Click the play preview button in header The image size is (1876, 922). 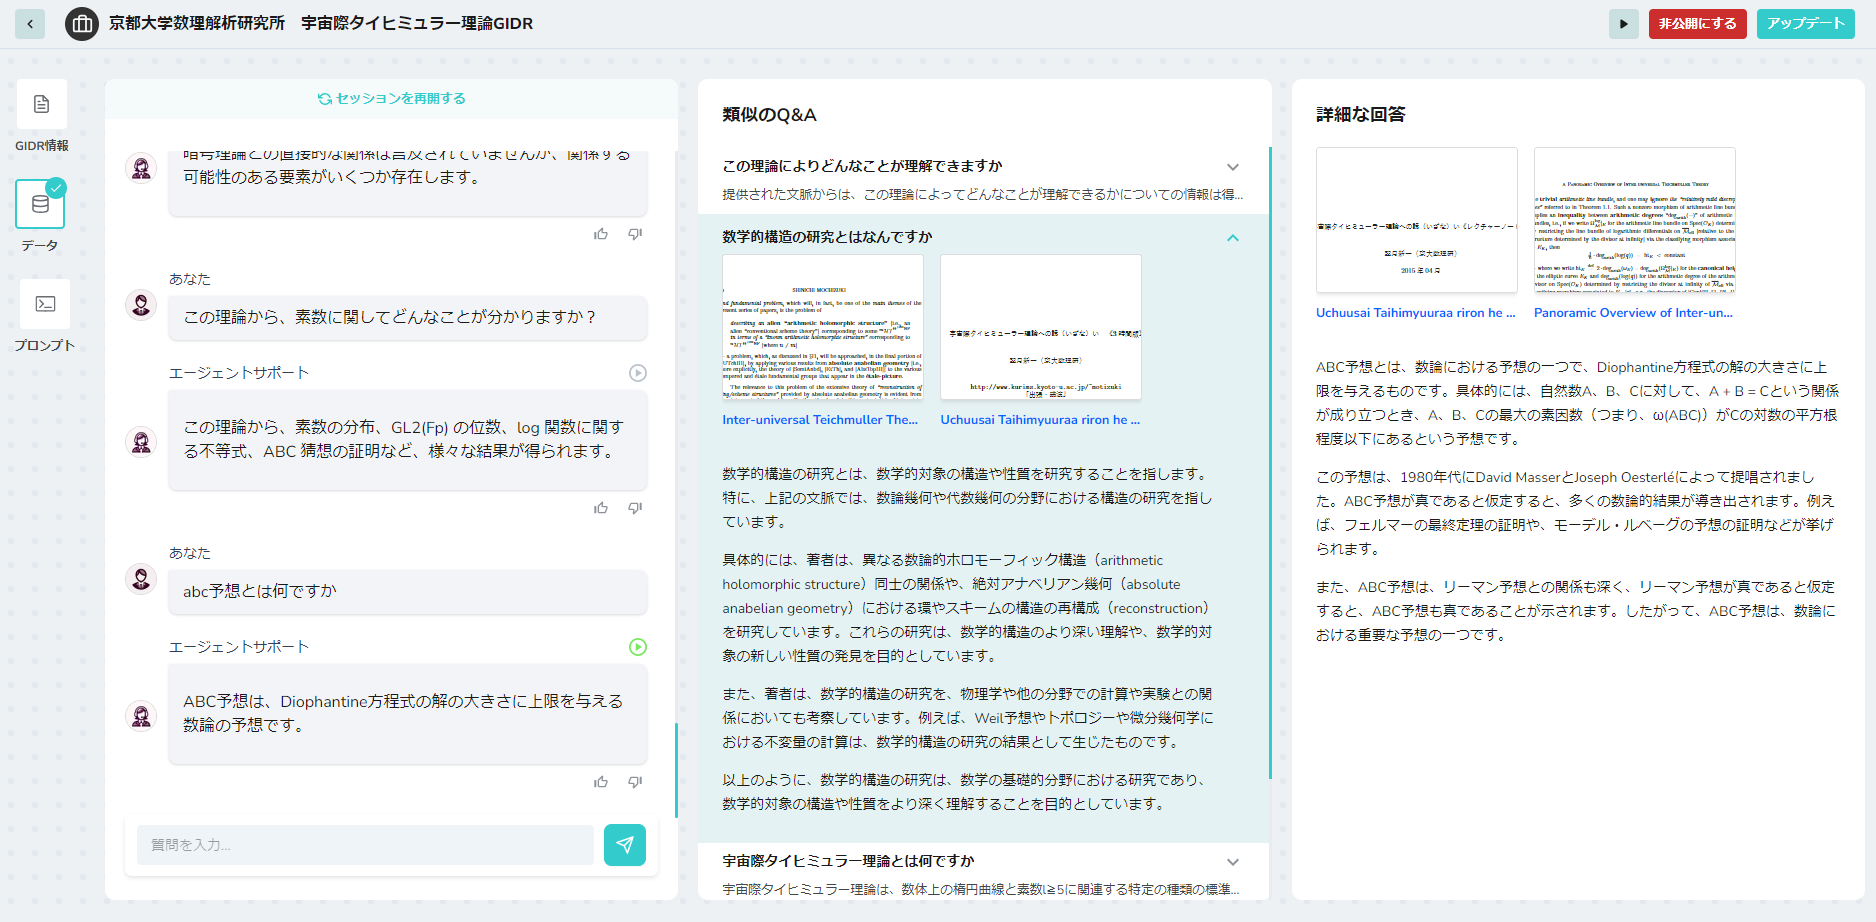click(1623, 24)
